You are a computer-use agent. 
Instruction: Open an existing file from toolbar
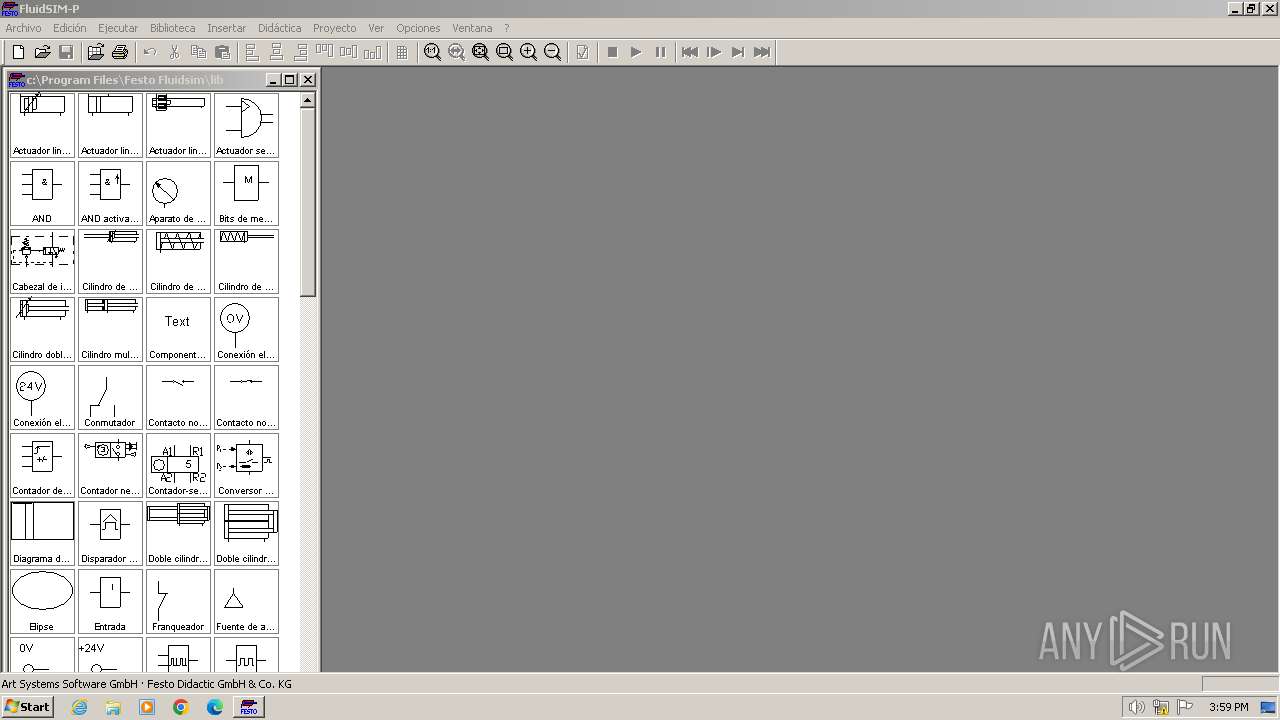pos(42,52)
